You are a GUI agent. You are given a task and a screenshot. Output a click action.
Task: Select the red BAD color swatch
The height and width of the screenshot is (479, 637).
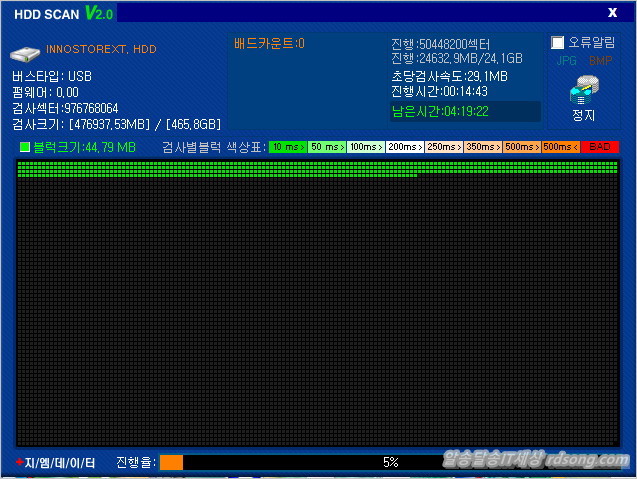coord(600,147)
